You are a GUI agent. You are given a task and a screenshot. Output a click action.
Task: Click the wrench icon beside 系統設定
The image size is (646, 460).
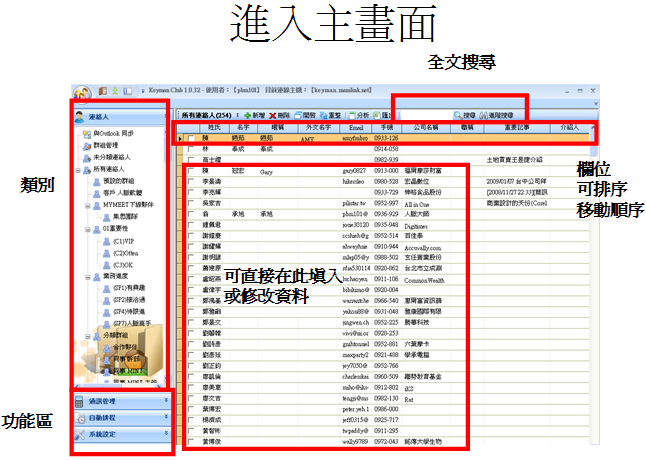(x=80, y=434)
